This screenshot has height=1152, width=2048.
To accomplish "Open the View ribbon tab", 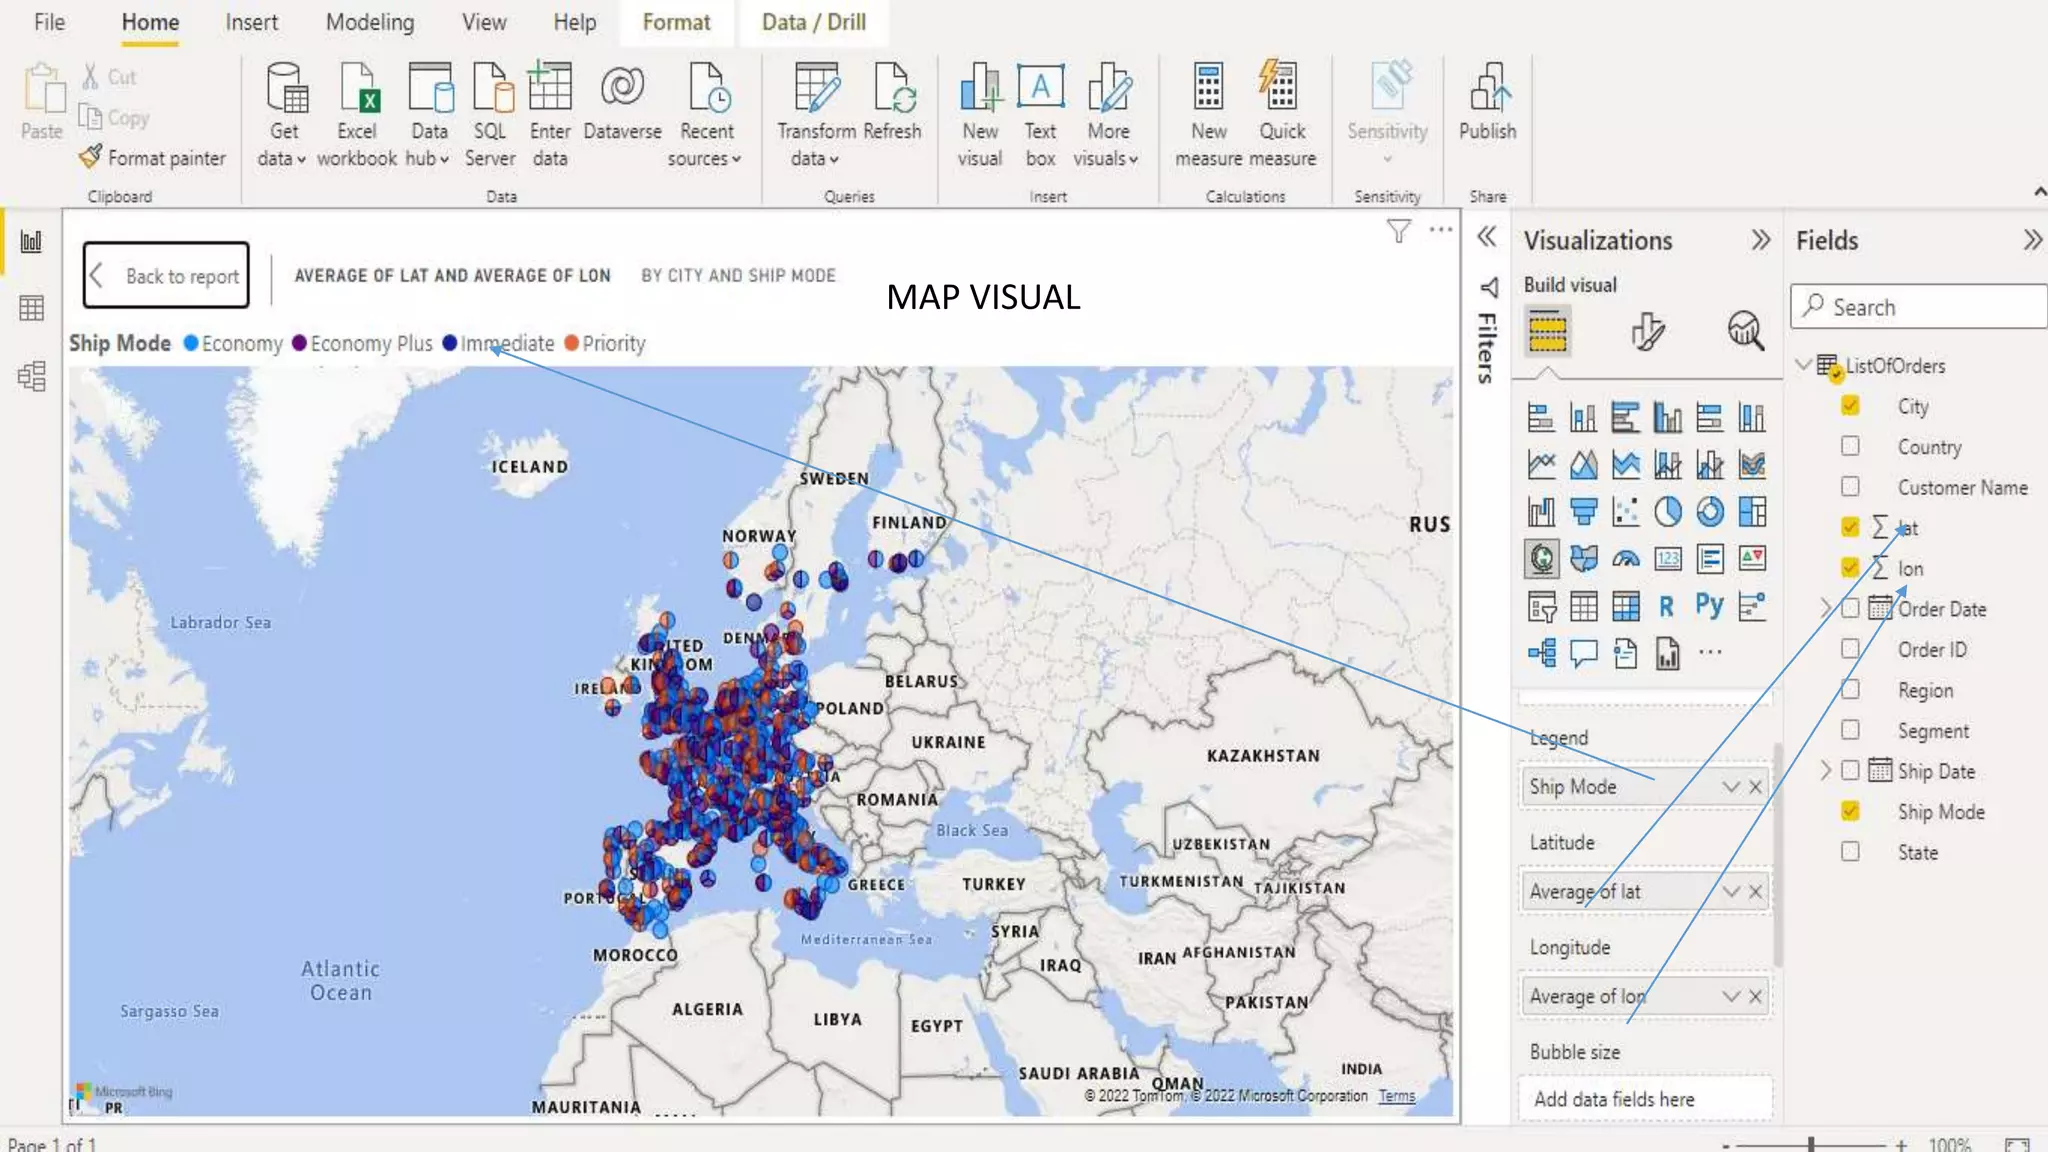I will point(484,22).
